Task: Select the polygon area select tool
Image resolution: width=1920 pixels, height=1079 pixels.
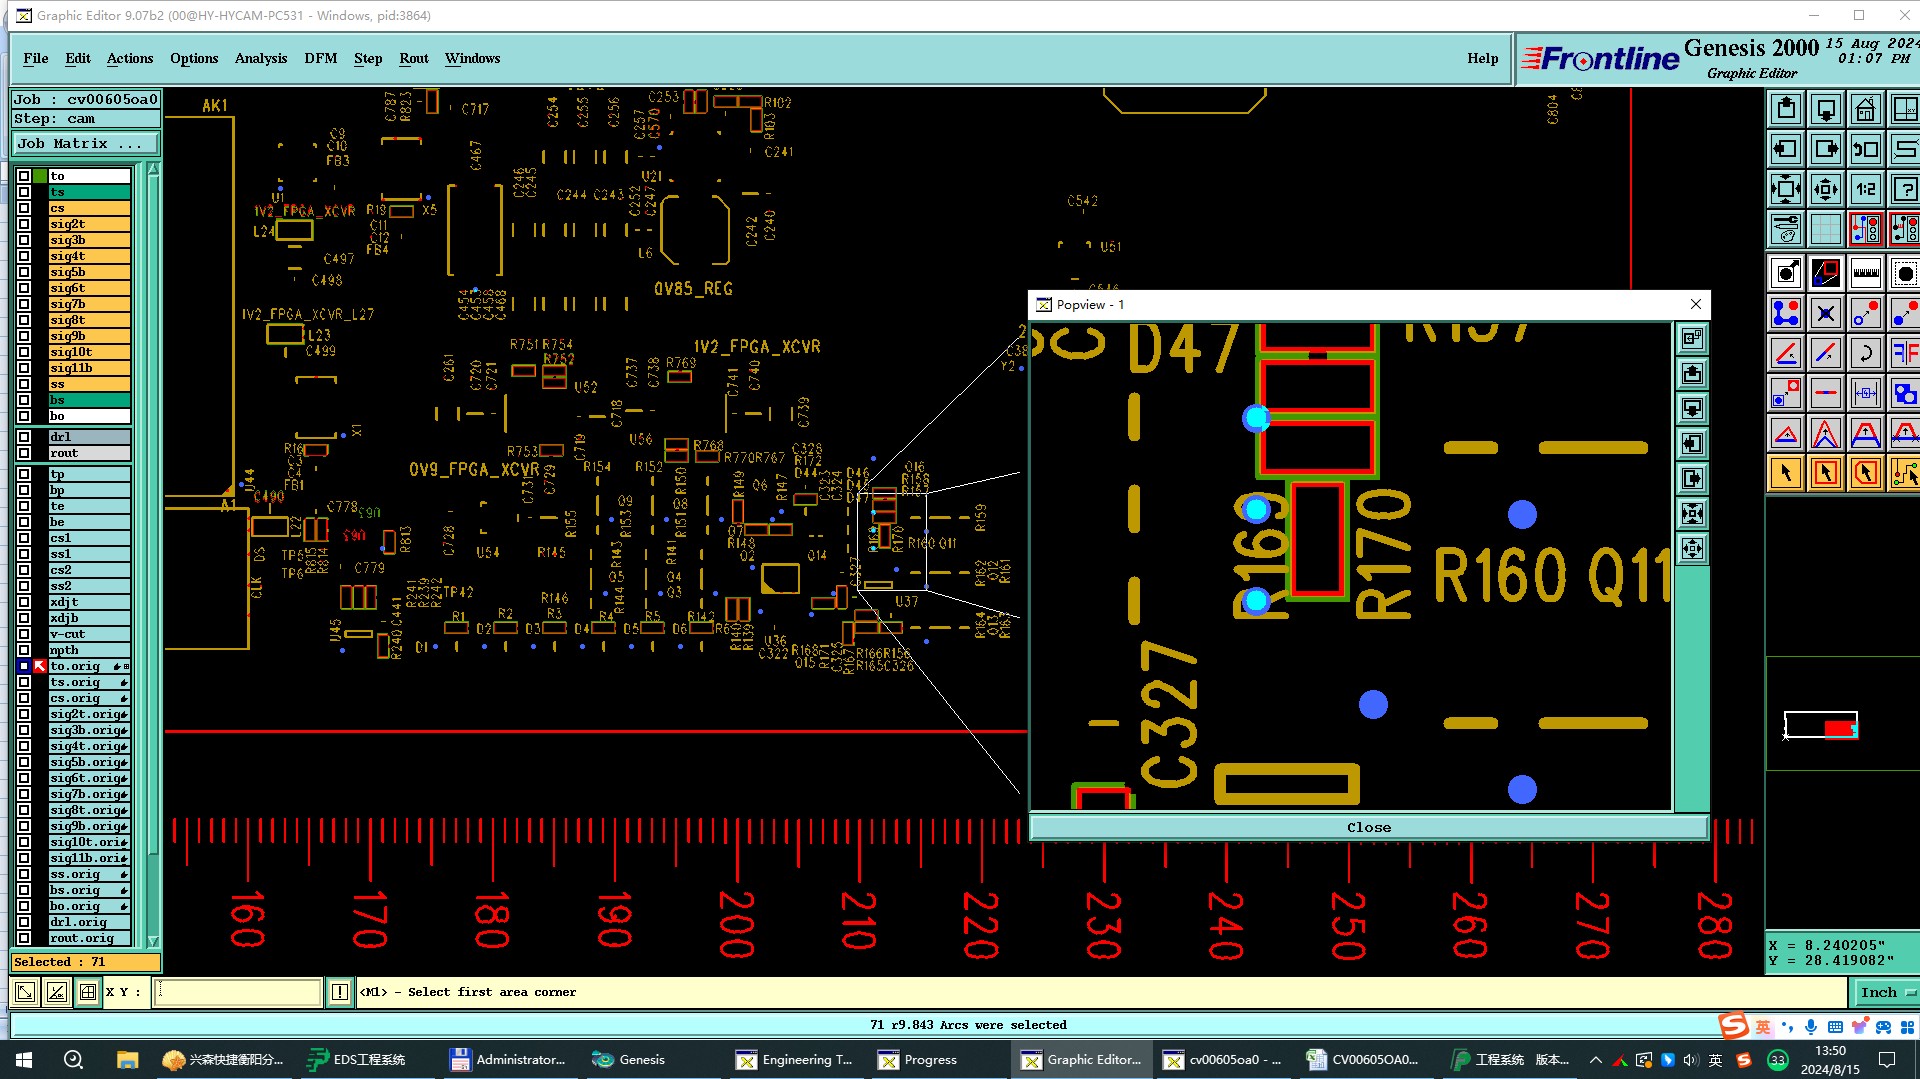Action: pyautogui.click(x=1866, y=473)
